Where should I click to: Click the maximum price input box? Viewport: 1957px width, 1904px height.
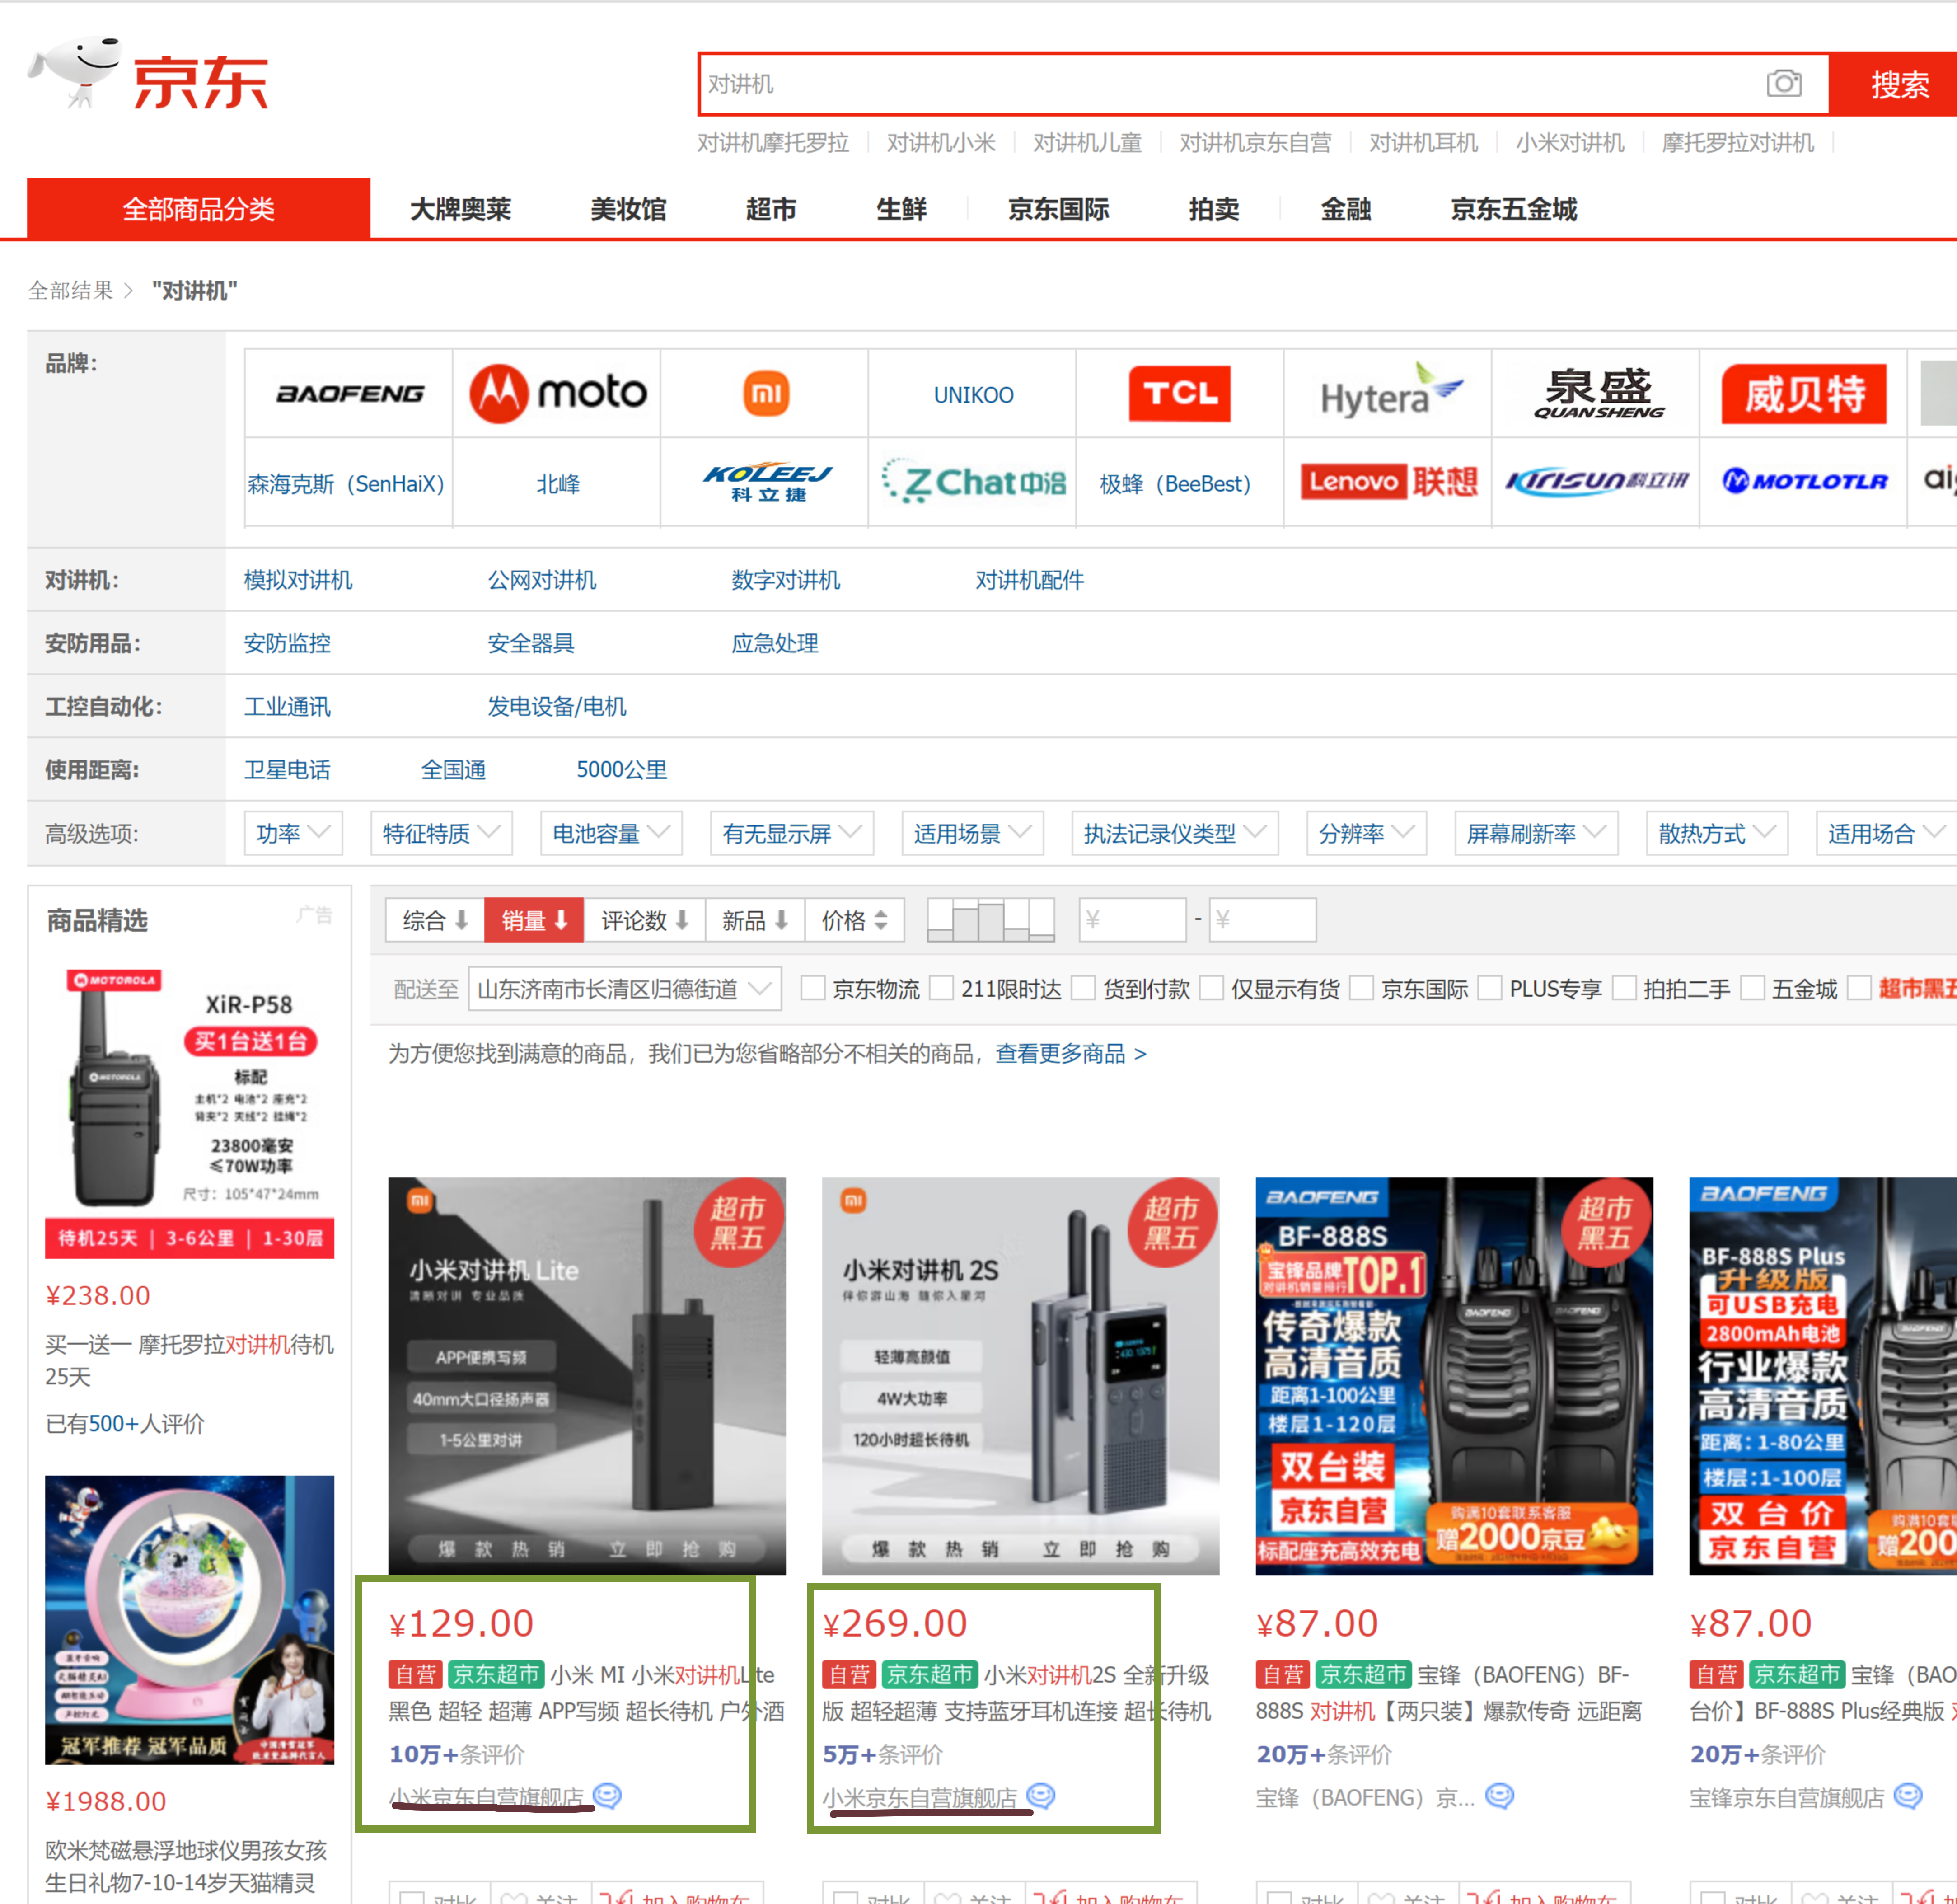click(1262, 919)
